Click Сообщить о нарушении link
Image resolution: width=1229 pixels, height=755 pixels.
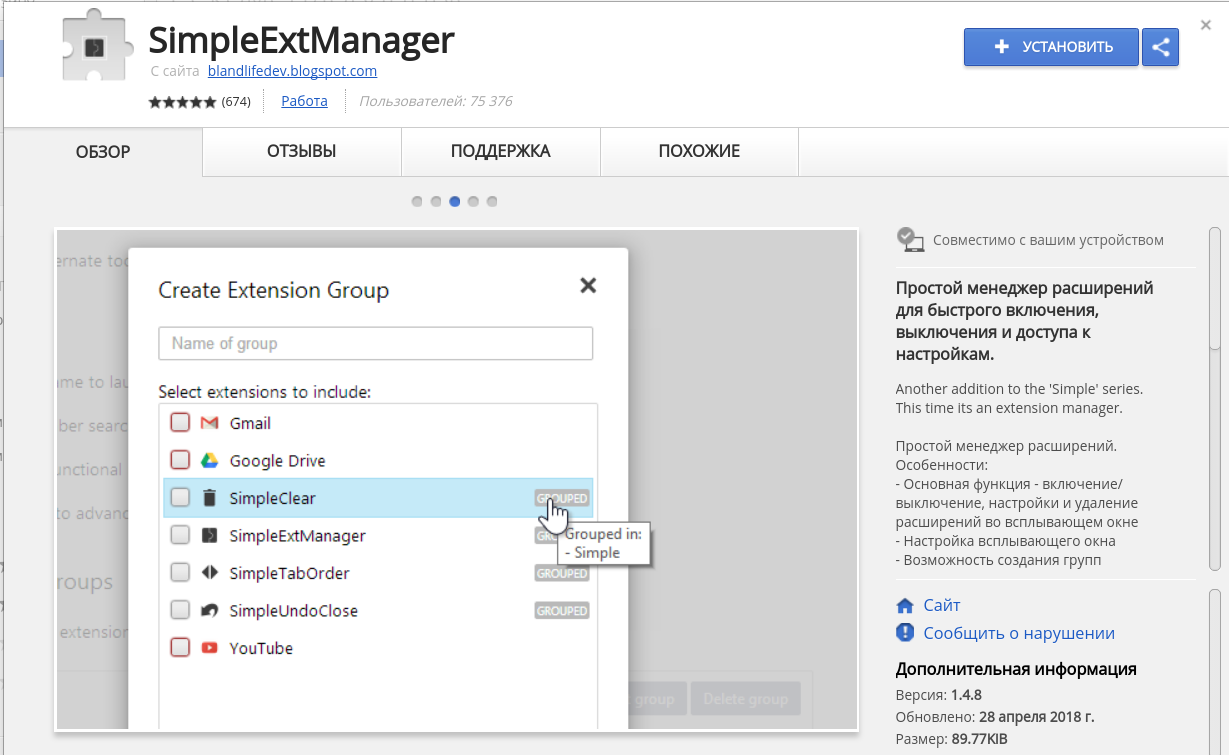(1019, 633)
